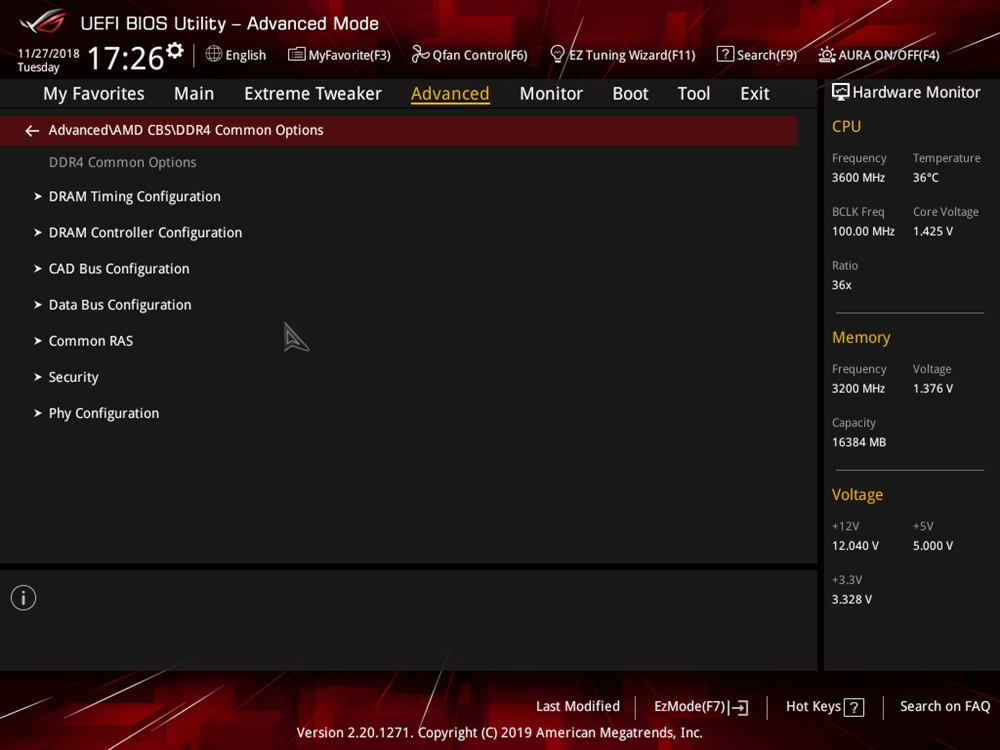Image resolution: width=1000 pixels, height=750 pixels.
Task: Click the back arrow in the breadcrumb bar
Action: click(32, 131)
